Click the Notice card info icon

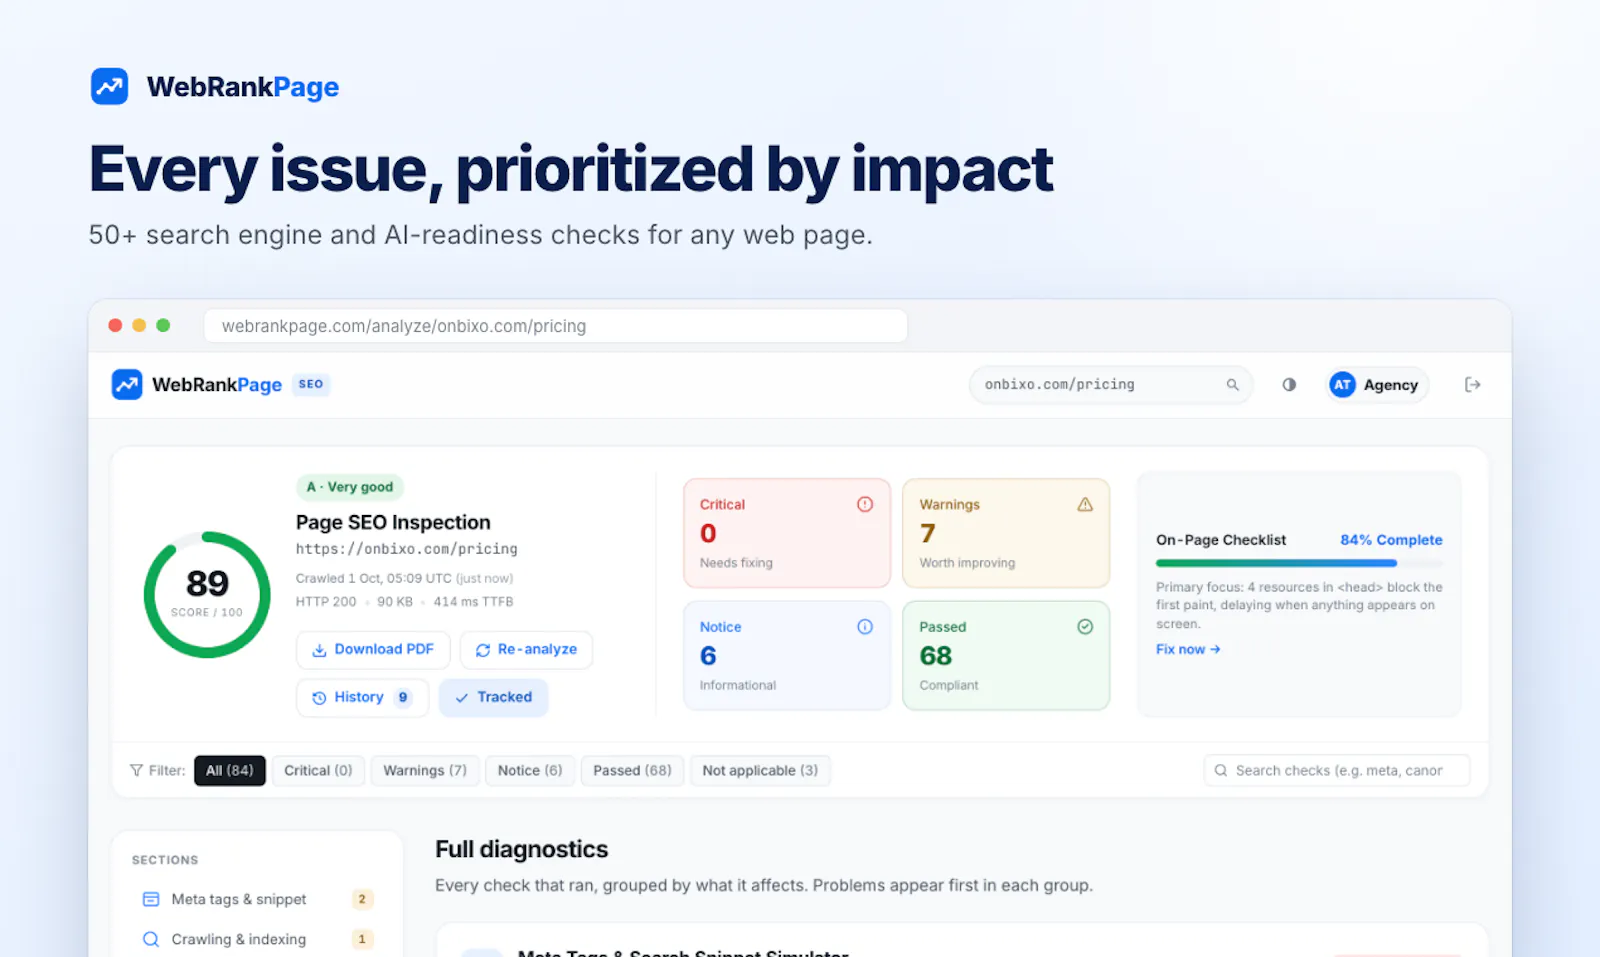pos(865,627)
